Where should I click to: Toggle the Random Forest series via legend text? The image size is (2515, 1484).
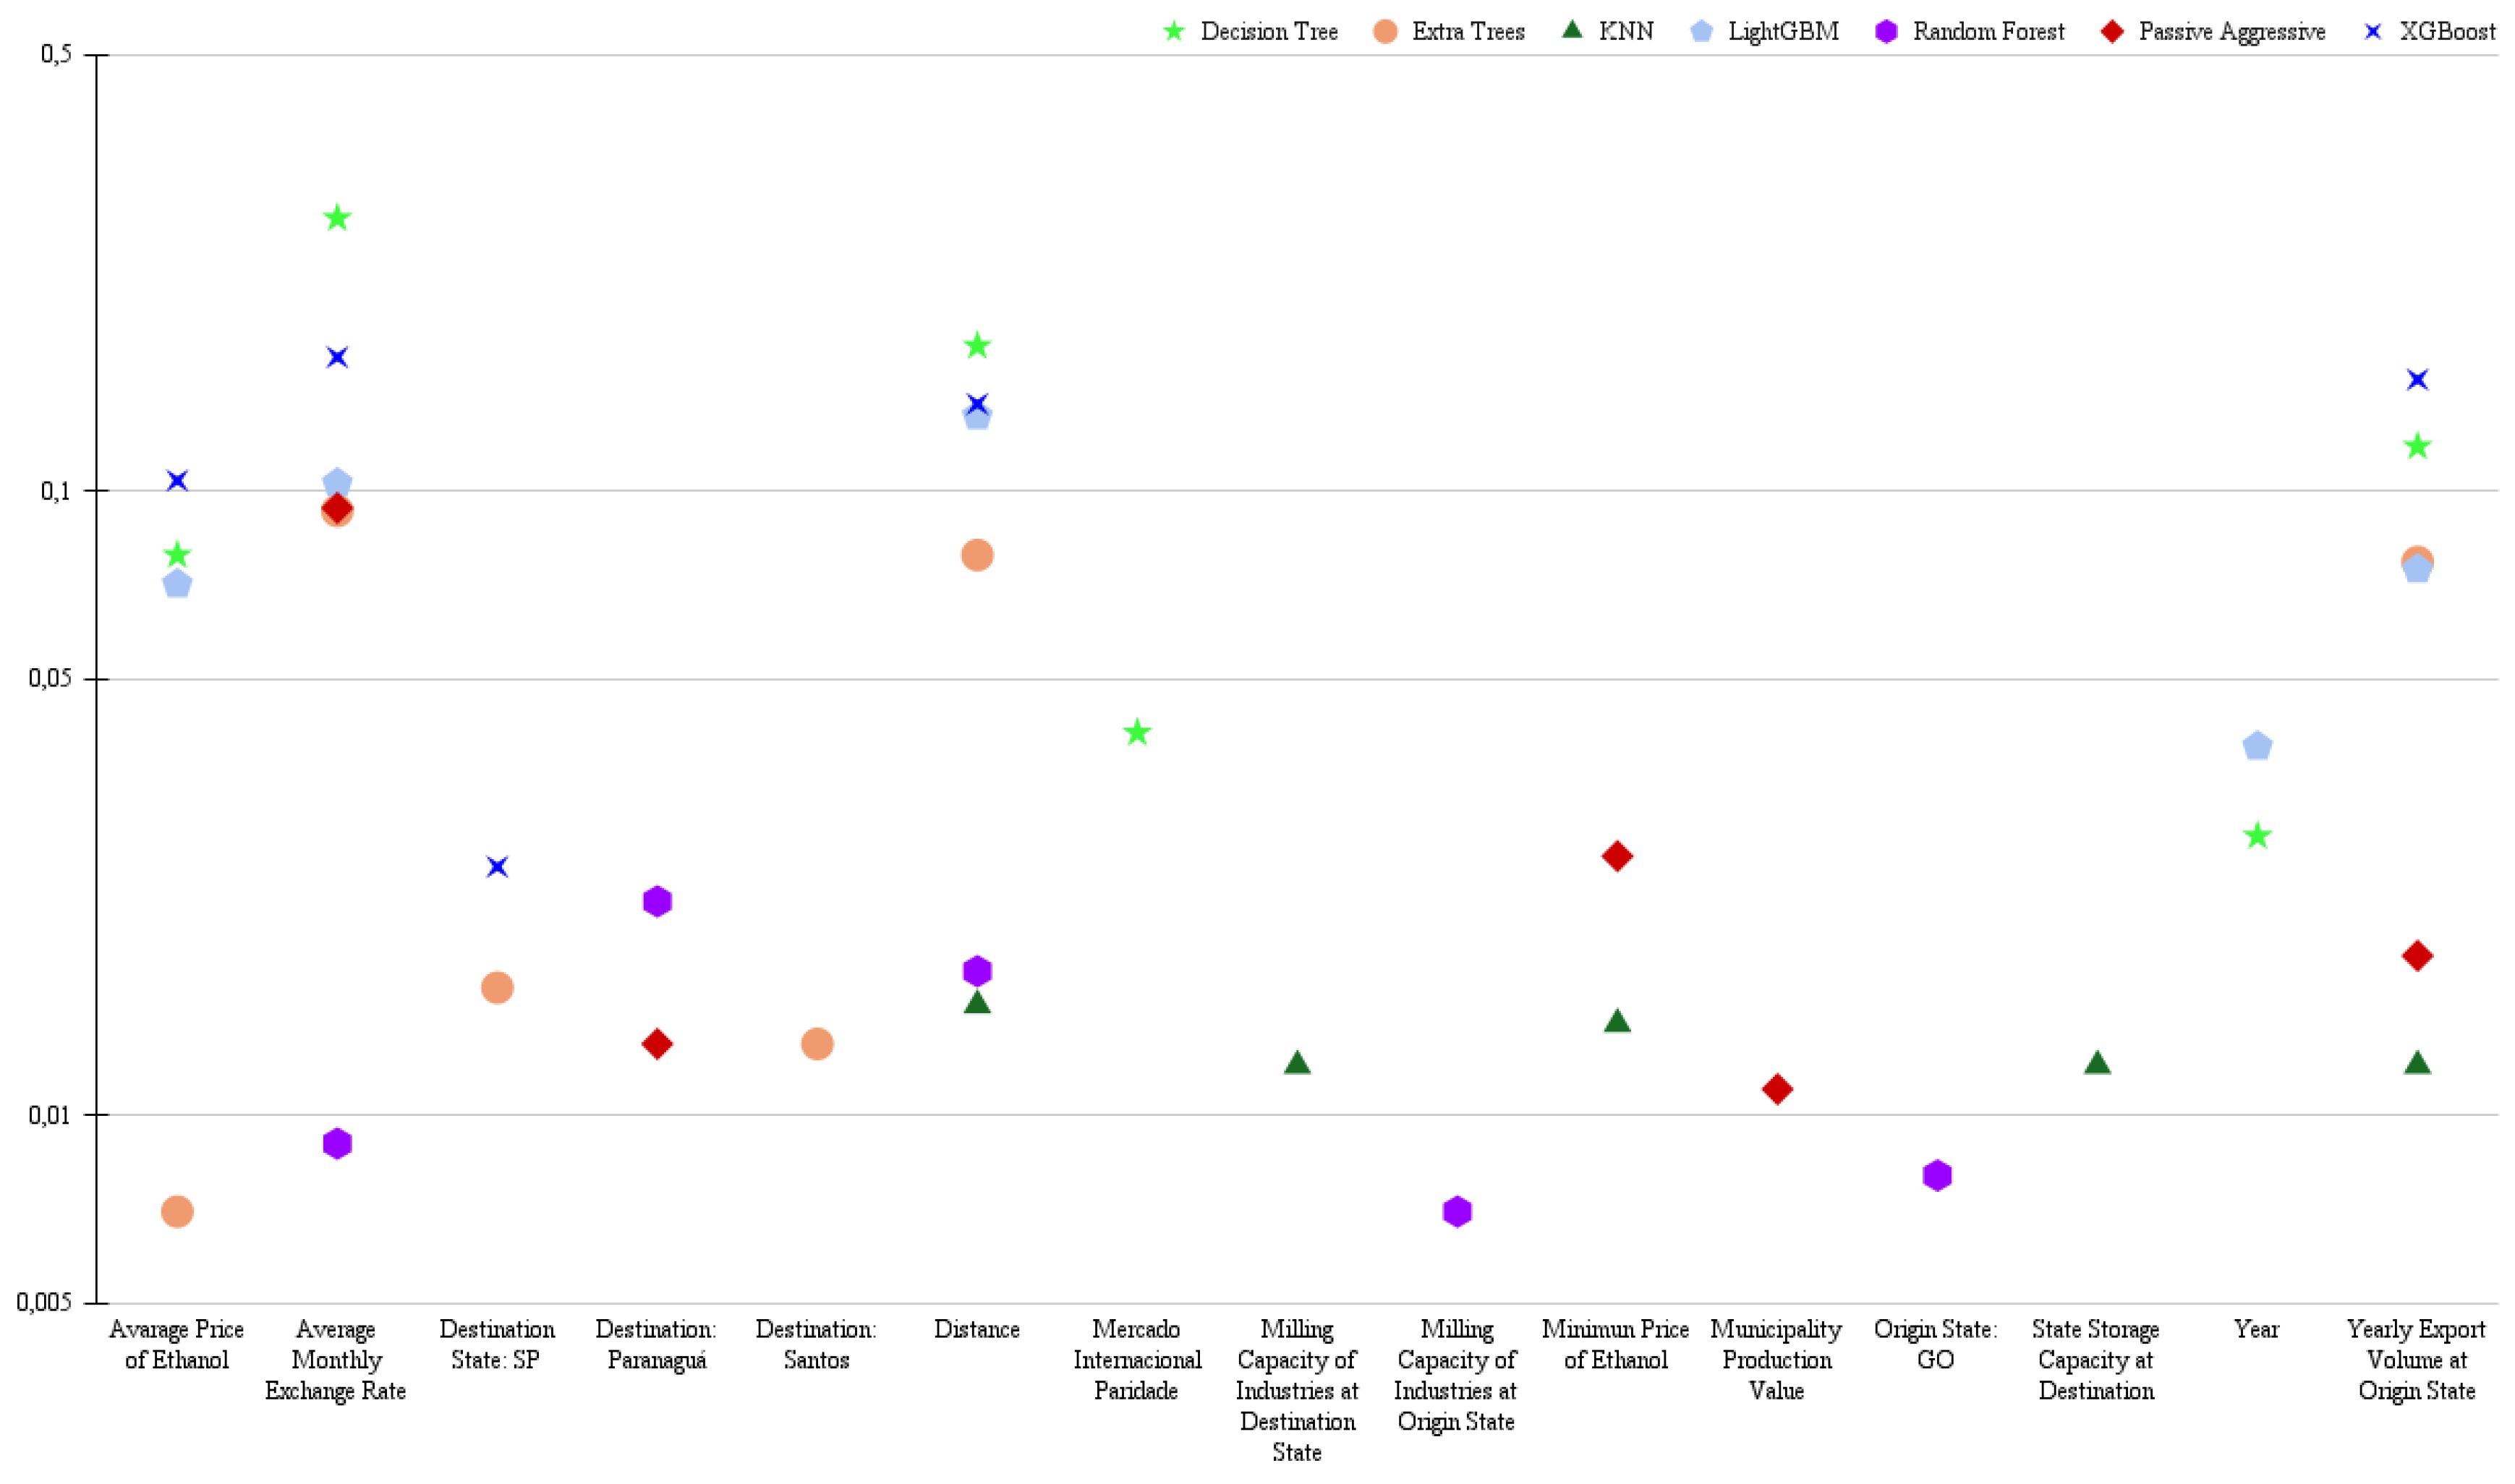coord(1989,32)
